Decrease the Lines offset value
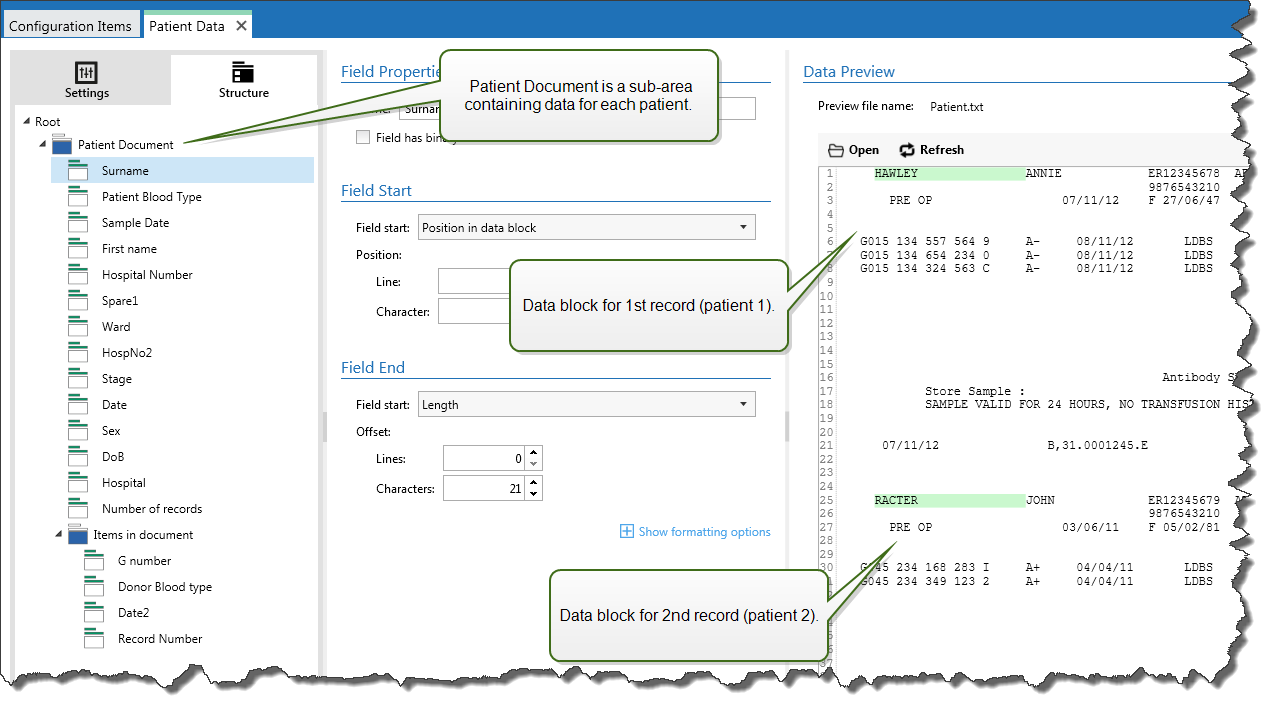Screen dimensions: 1275x710 pos(534,464)
